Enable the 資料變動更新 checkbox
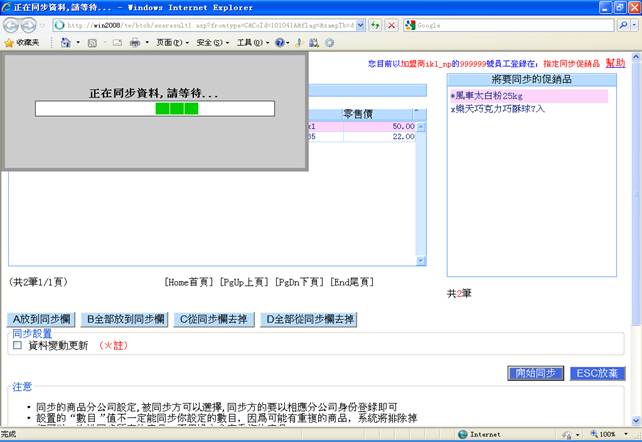Viewport: 642px width, 442px height. tap(17, 345)
